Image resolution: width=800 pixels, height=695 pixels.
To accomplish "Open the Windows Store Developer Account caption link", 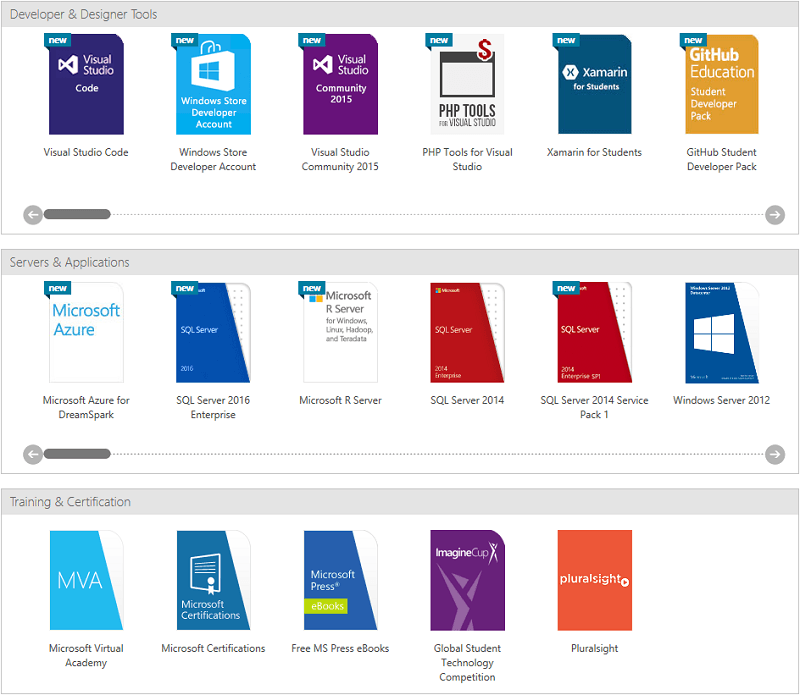I will click(213, 159).
